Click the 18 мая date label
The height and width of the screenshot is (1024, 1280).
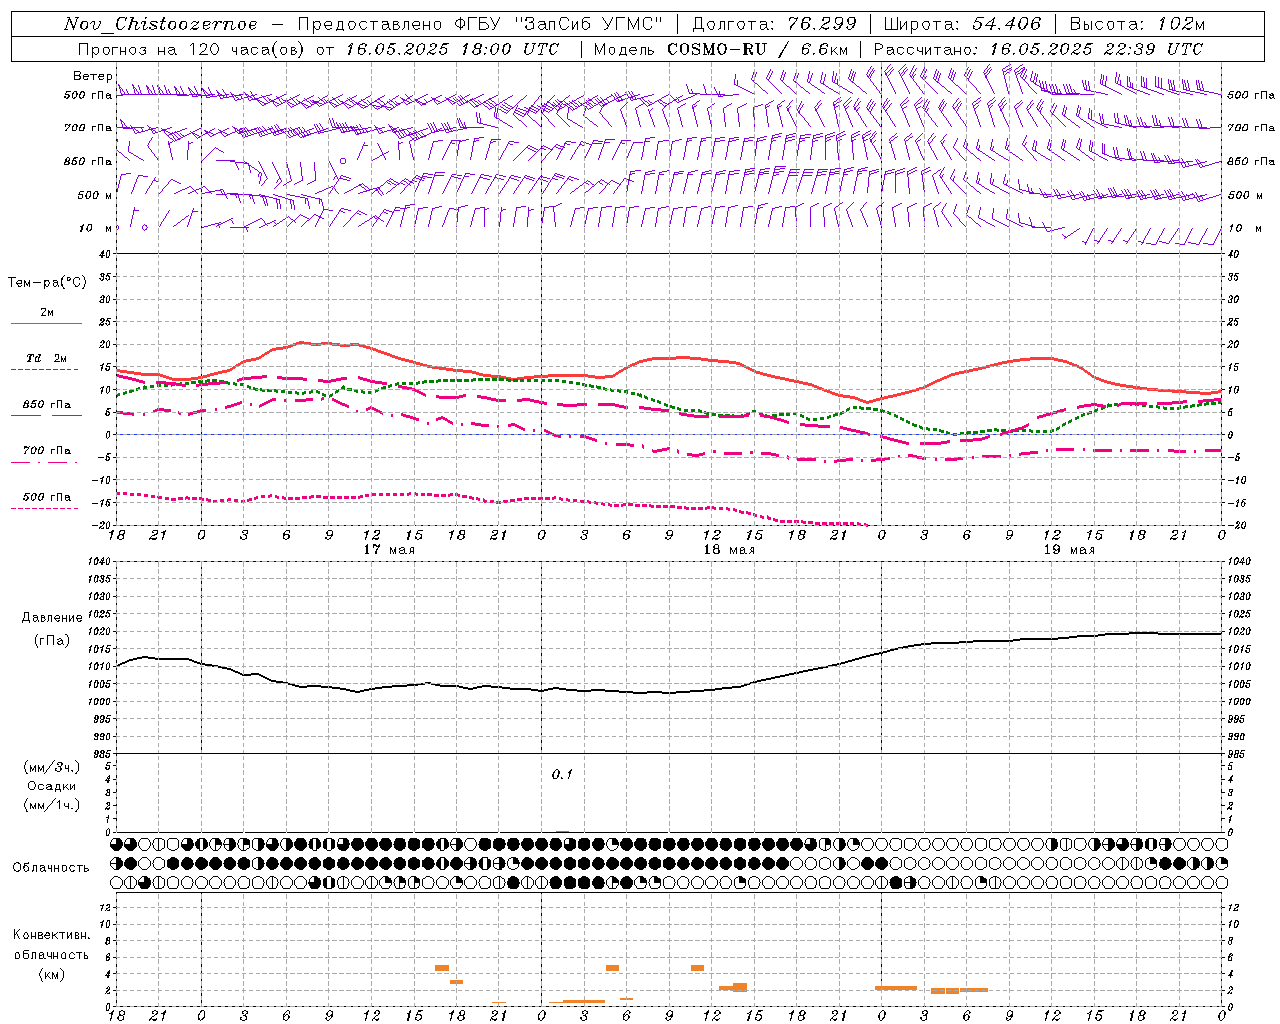coord(728,550)
